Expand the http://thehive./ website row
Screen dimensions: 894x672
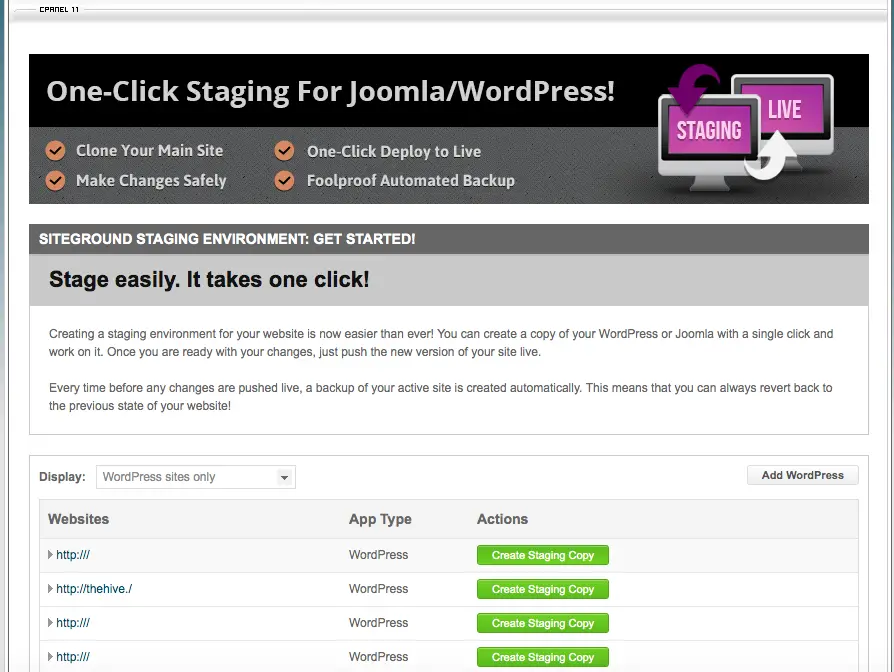click(50, 589)
